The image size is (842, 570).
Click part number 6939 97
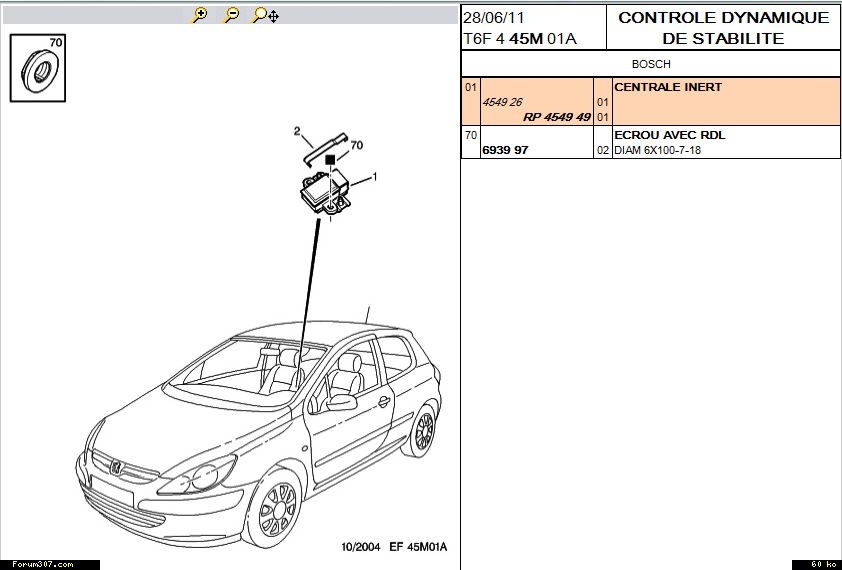point(505,150)
